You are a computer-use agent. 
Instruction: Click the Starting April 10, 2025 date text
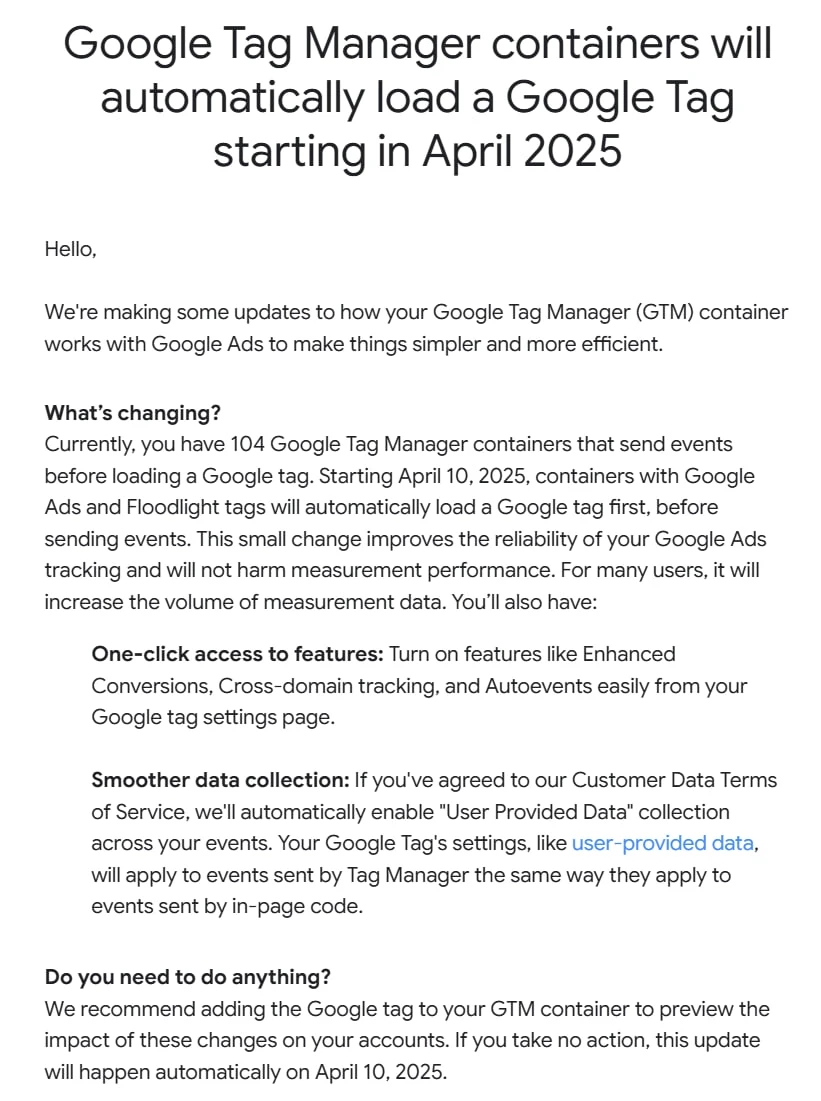[x=426, y=475]
